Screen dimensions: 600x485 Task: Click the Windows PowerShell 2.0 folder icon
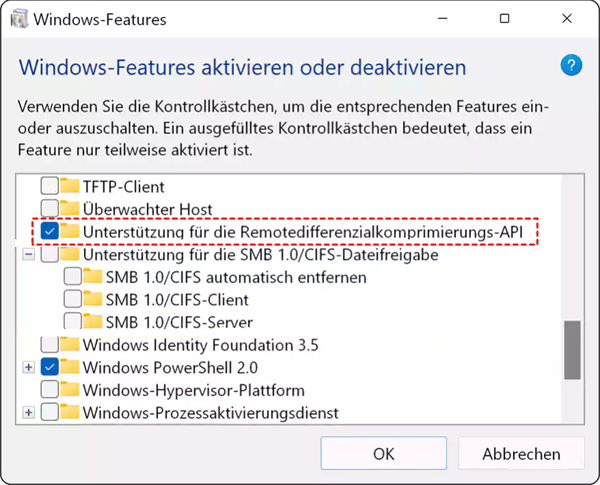pos(69,367)
